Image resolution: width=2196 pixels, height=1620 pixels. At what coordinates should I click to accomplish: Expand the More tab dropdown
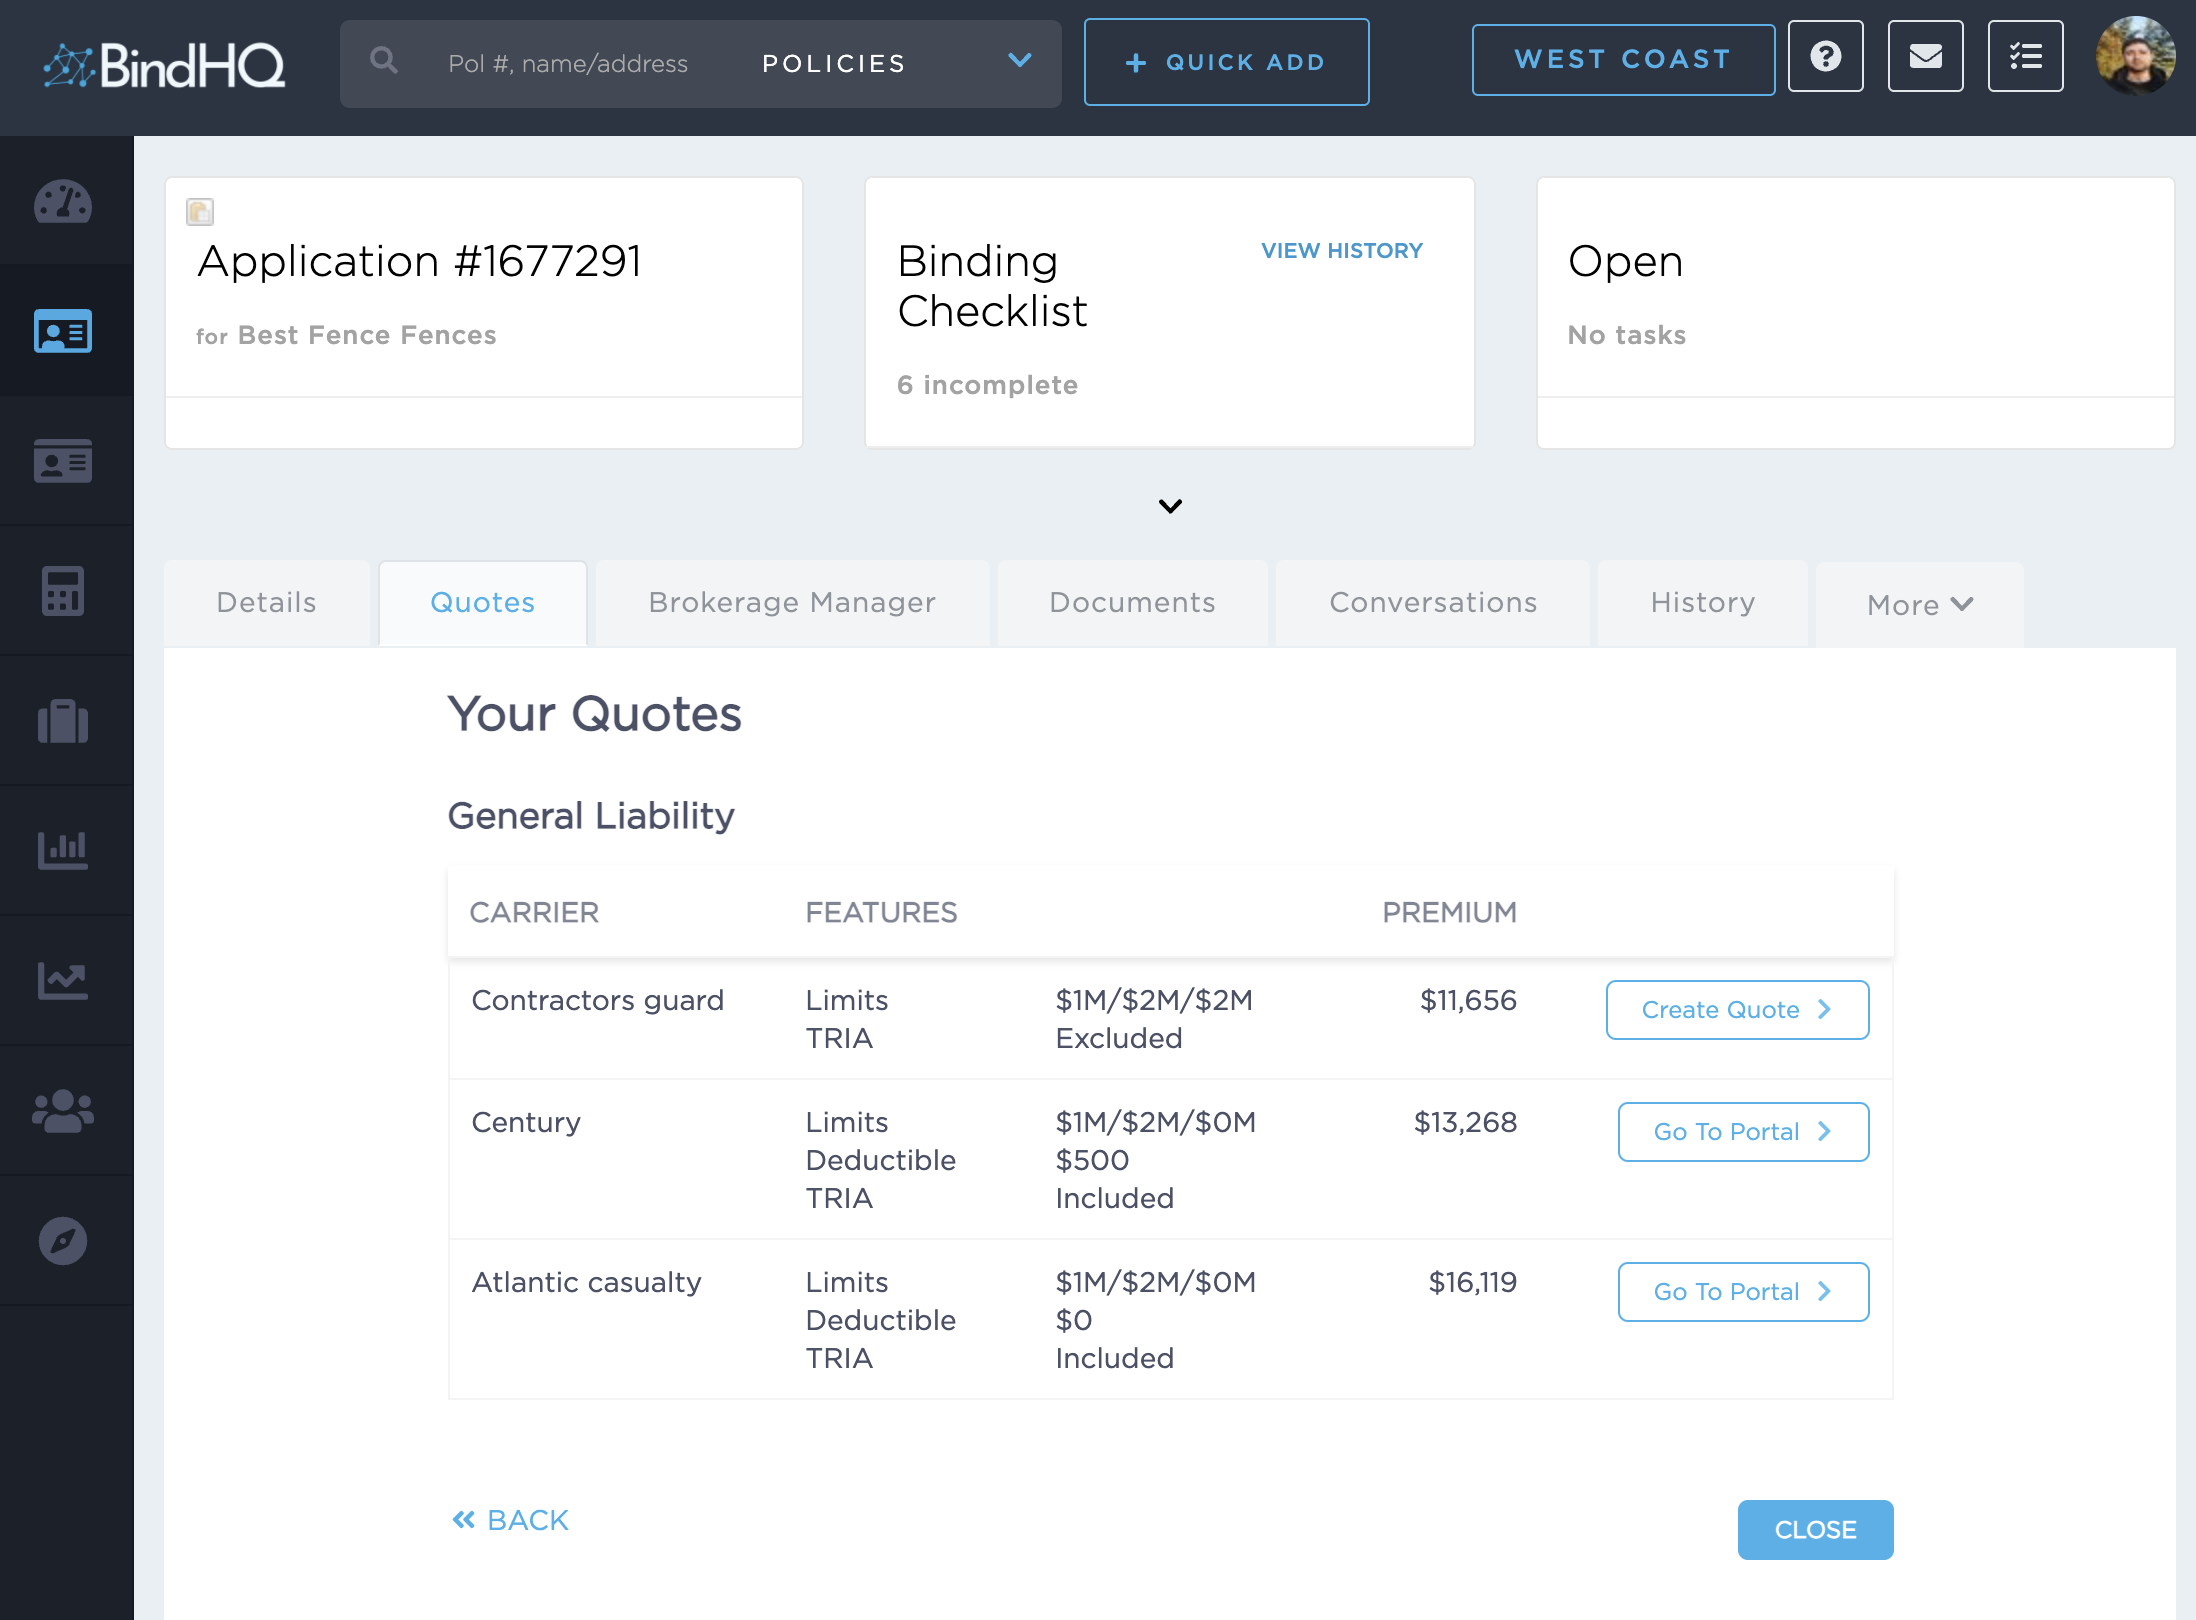[x=1920, y=605]
